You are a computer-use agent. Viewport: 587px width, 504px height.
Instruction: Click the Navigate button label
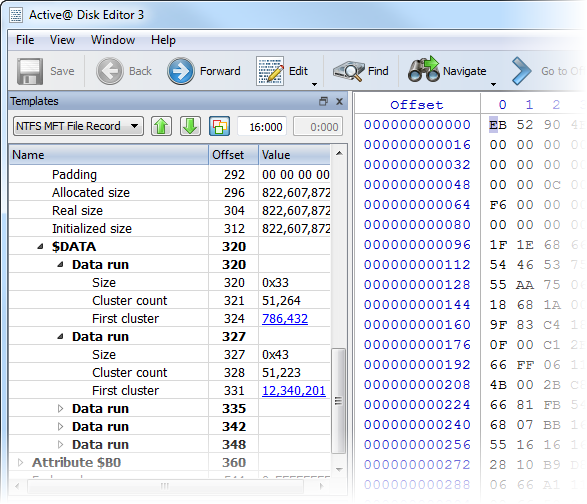[x=465, y=71]
